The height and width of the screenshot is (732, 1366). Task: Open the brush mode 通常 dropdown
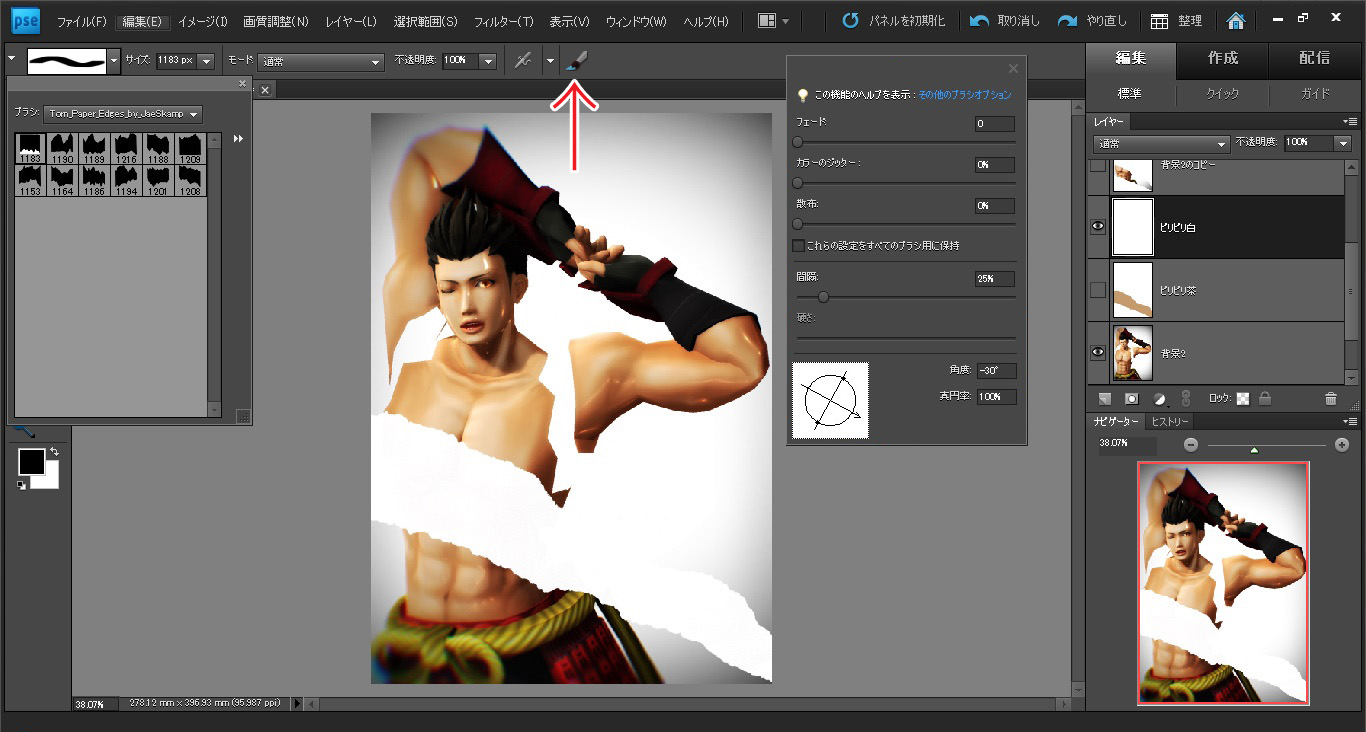321,61
